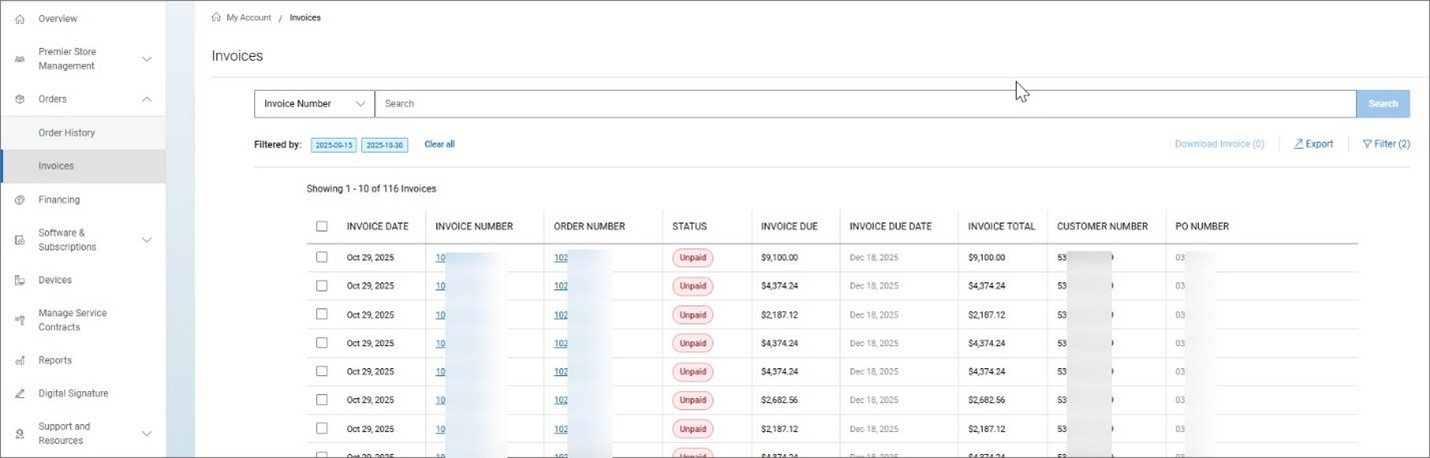1430x458 pixels.
Task: Click the Software & Subscriptions icon
Action: pos(20,240)
